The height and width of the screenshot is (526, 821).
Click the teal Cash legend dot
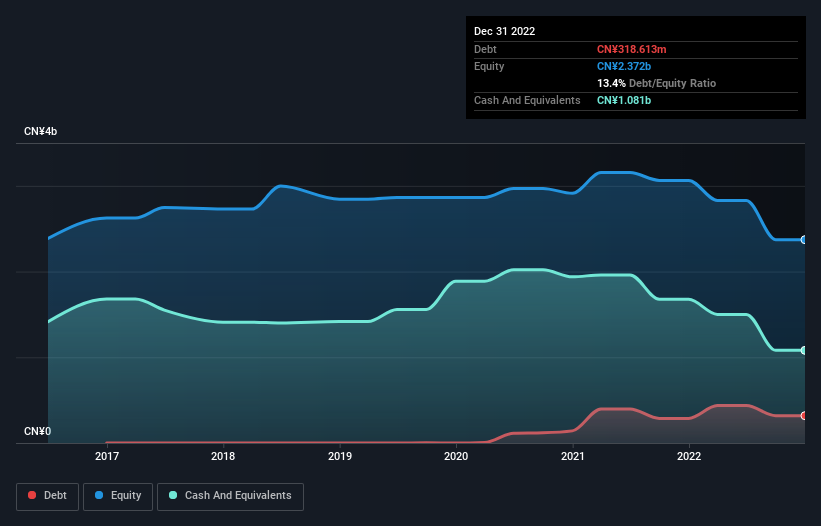tap(173, 495)
